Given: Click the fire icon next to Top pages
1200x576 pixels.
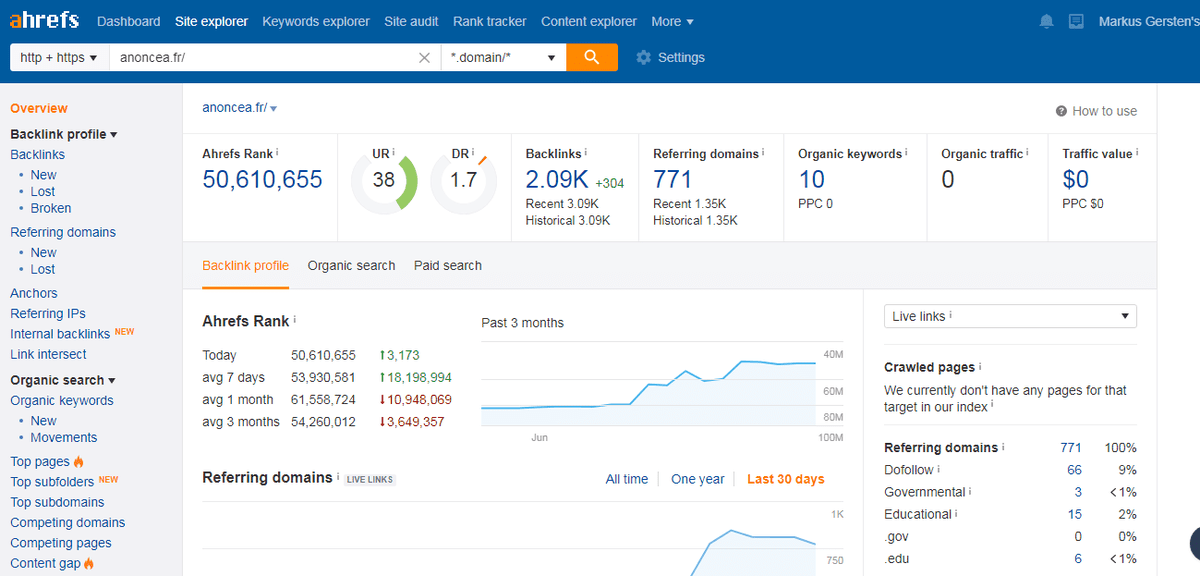Looking at the screenshot, I should coord(79,462).
